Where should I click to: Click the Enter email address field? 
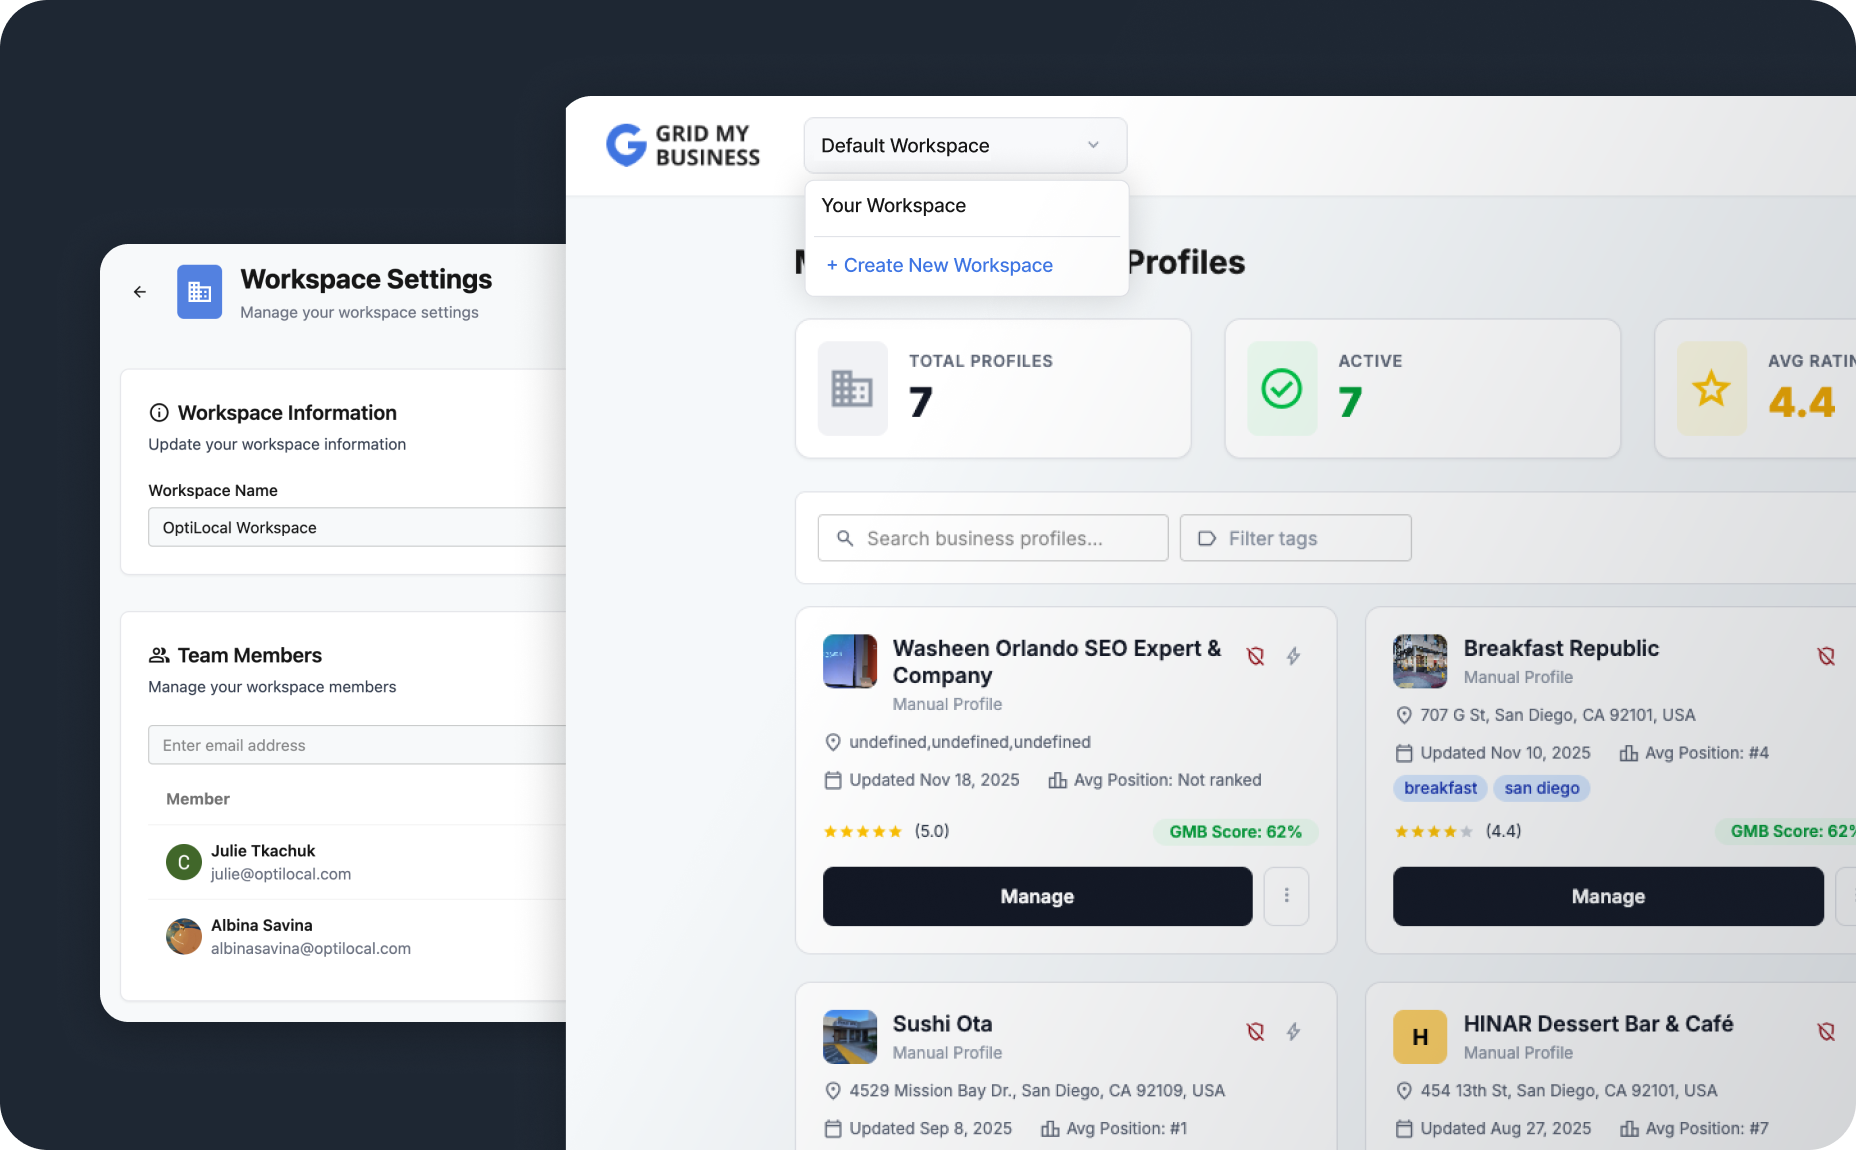pos(357,745)
